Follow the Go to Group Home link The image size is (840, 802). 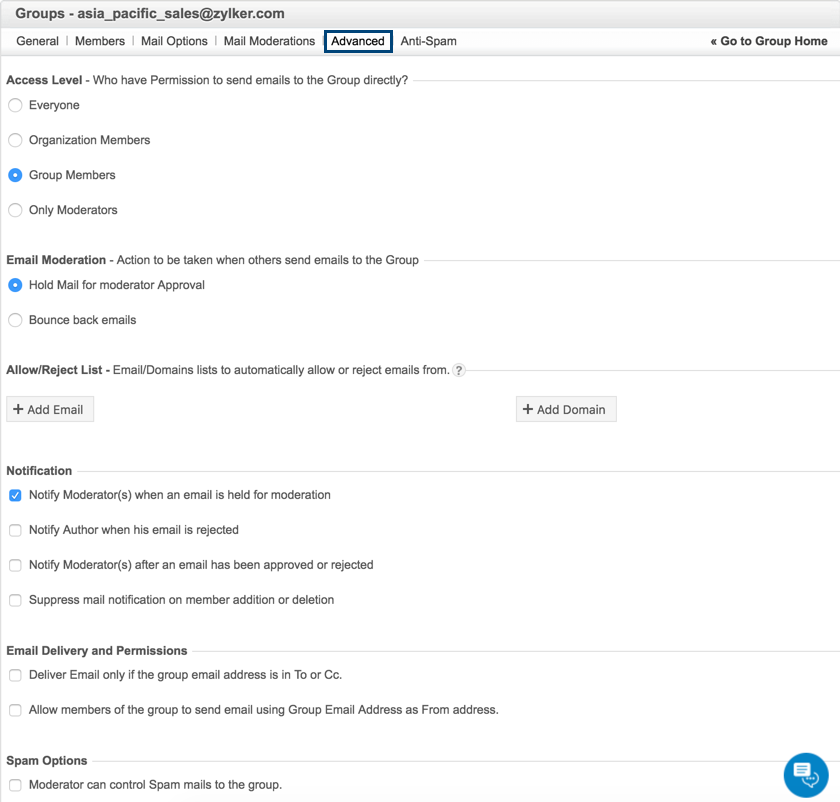tap(769, 41)
